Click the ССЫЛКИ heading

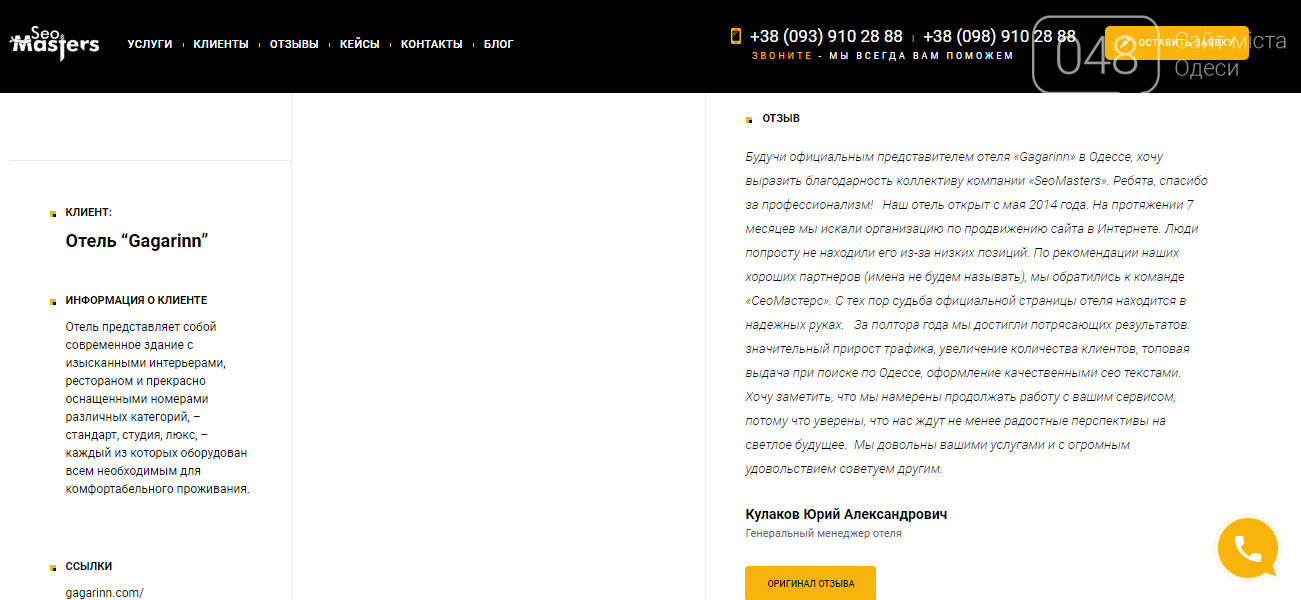click(89, 566)
